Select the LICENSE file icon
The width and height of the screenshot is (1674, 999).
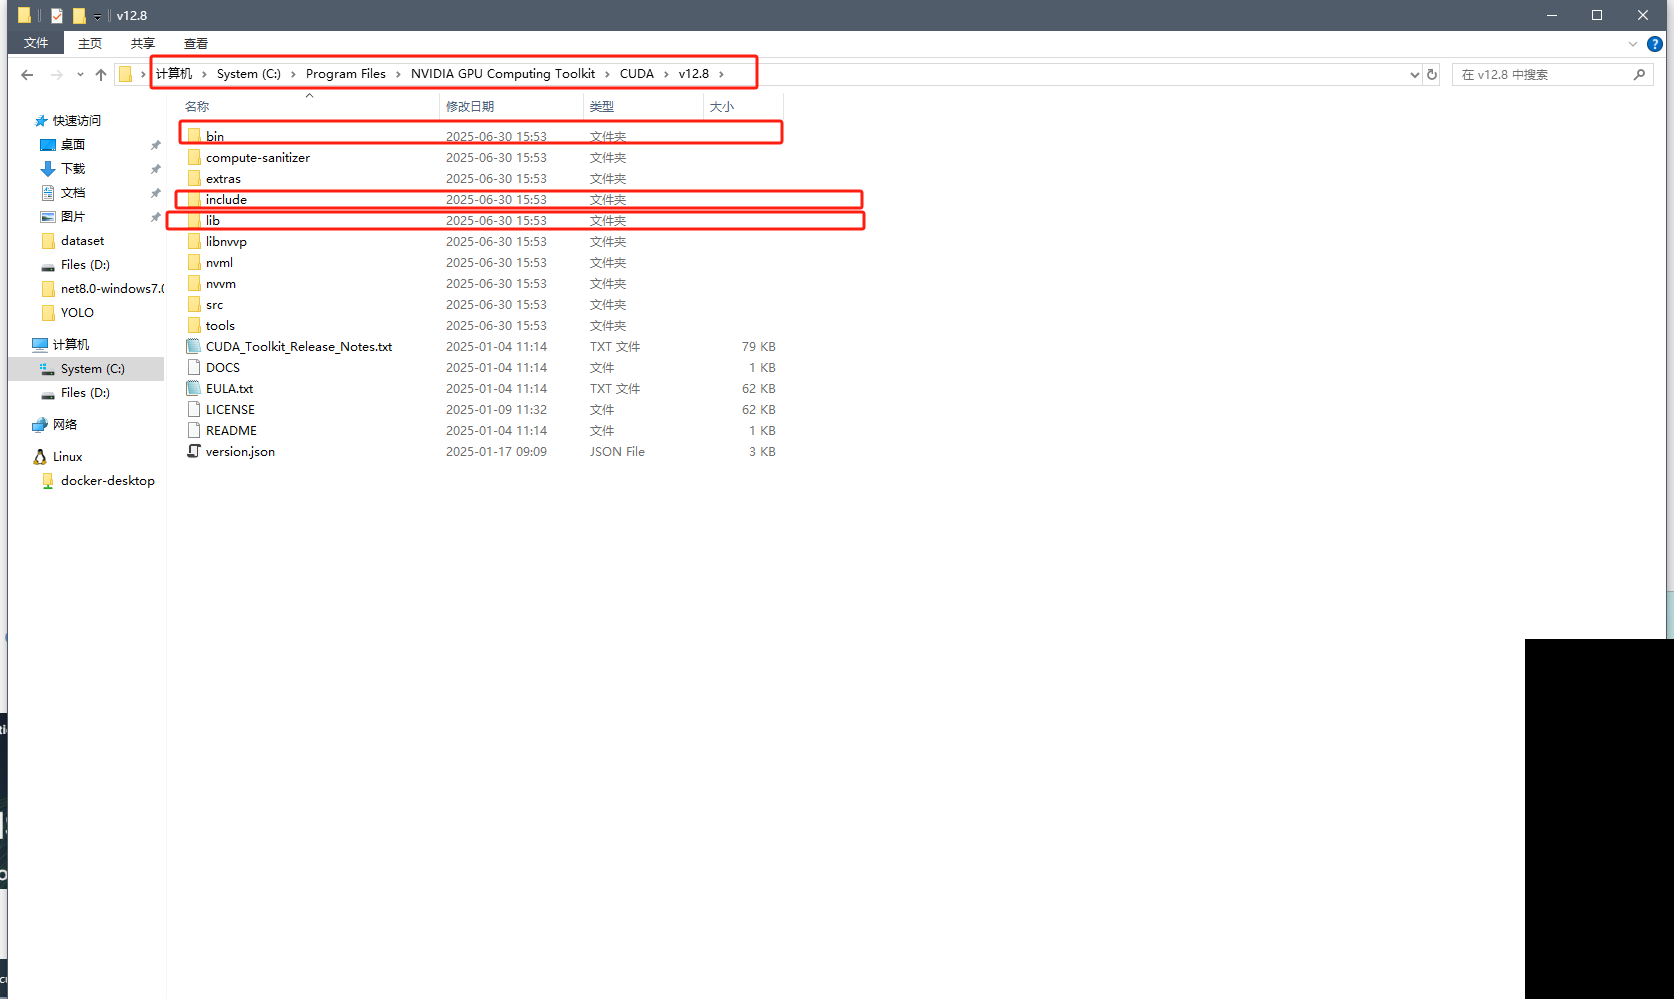click(x=194, y=409)
